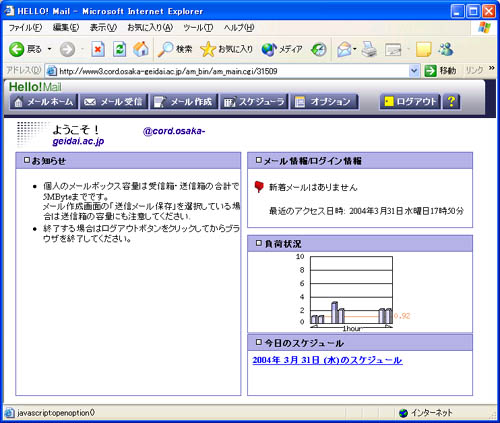Open the ヘルプ(H) menu
500x423 pixels.
[x=239, y=28]
